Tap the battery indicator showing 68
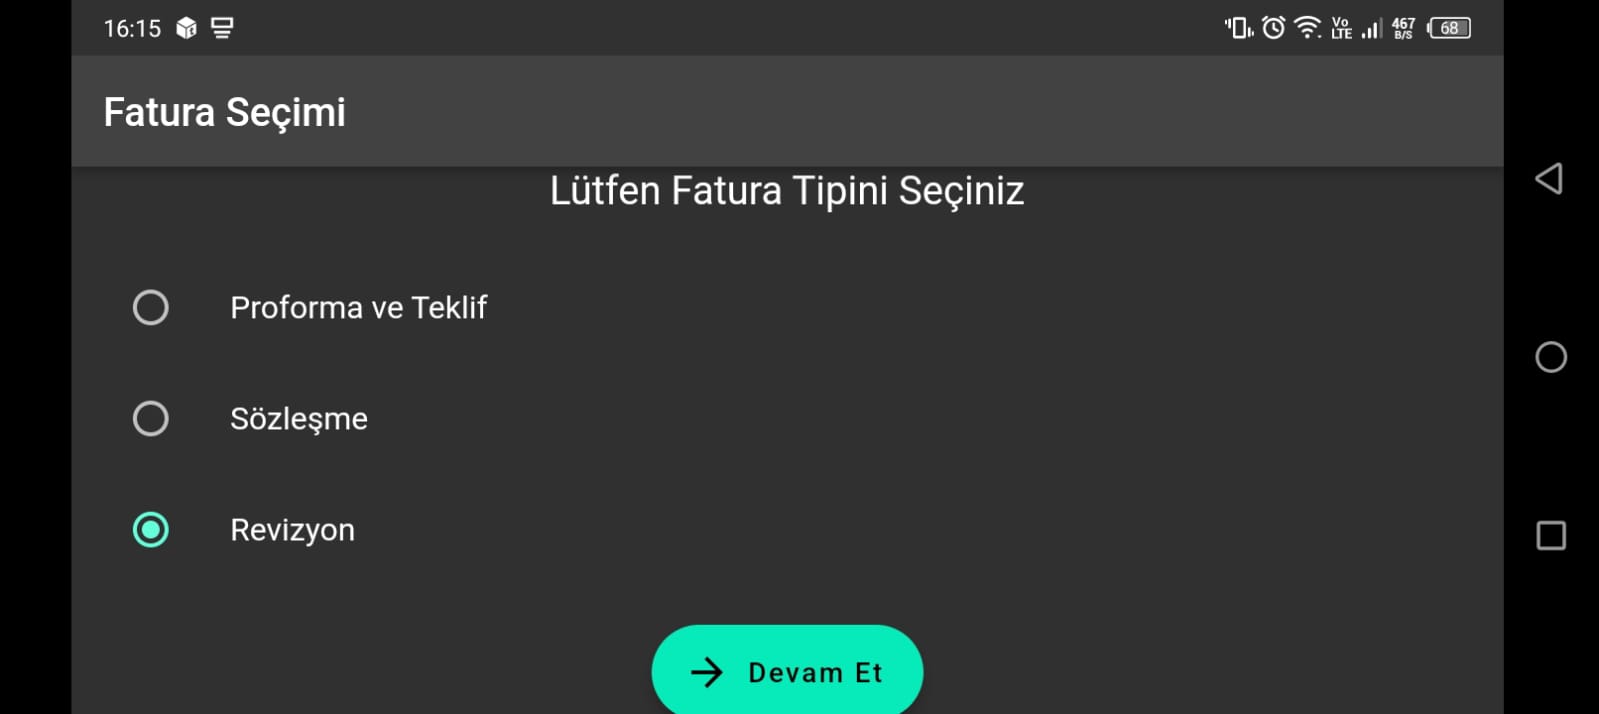The height and width of the screenshot is (714, 1599). click(1449, 28)
